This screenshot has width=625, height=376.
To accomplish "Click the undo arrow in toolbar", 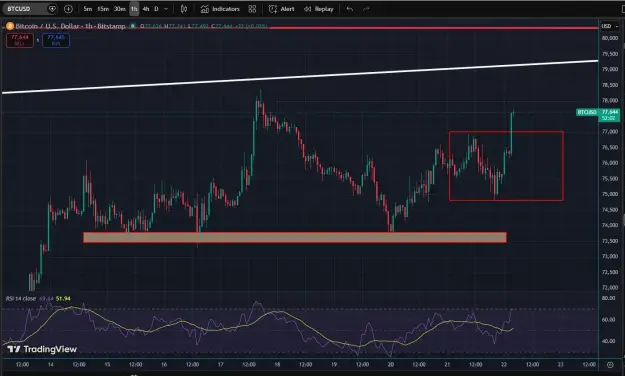I will pyautogui.click(x=350, y=9).
